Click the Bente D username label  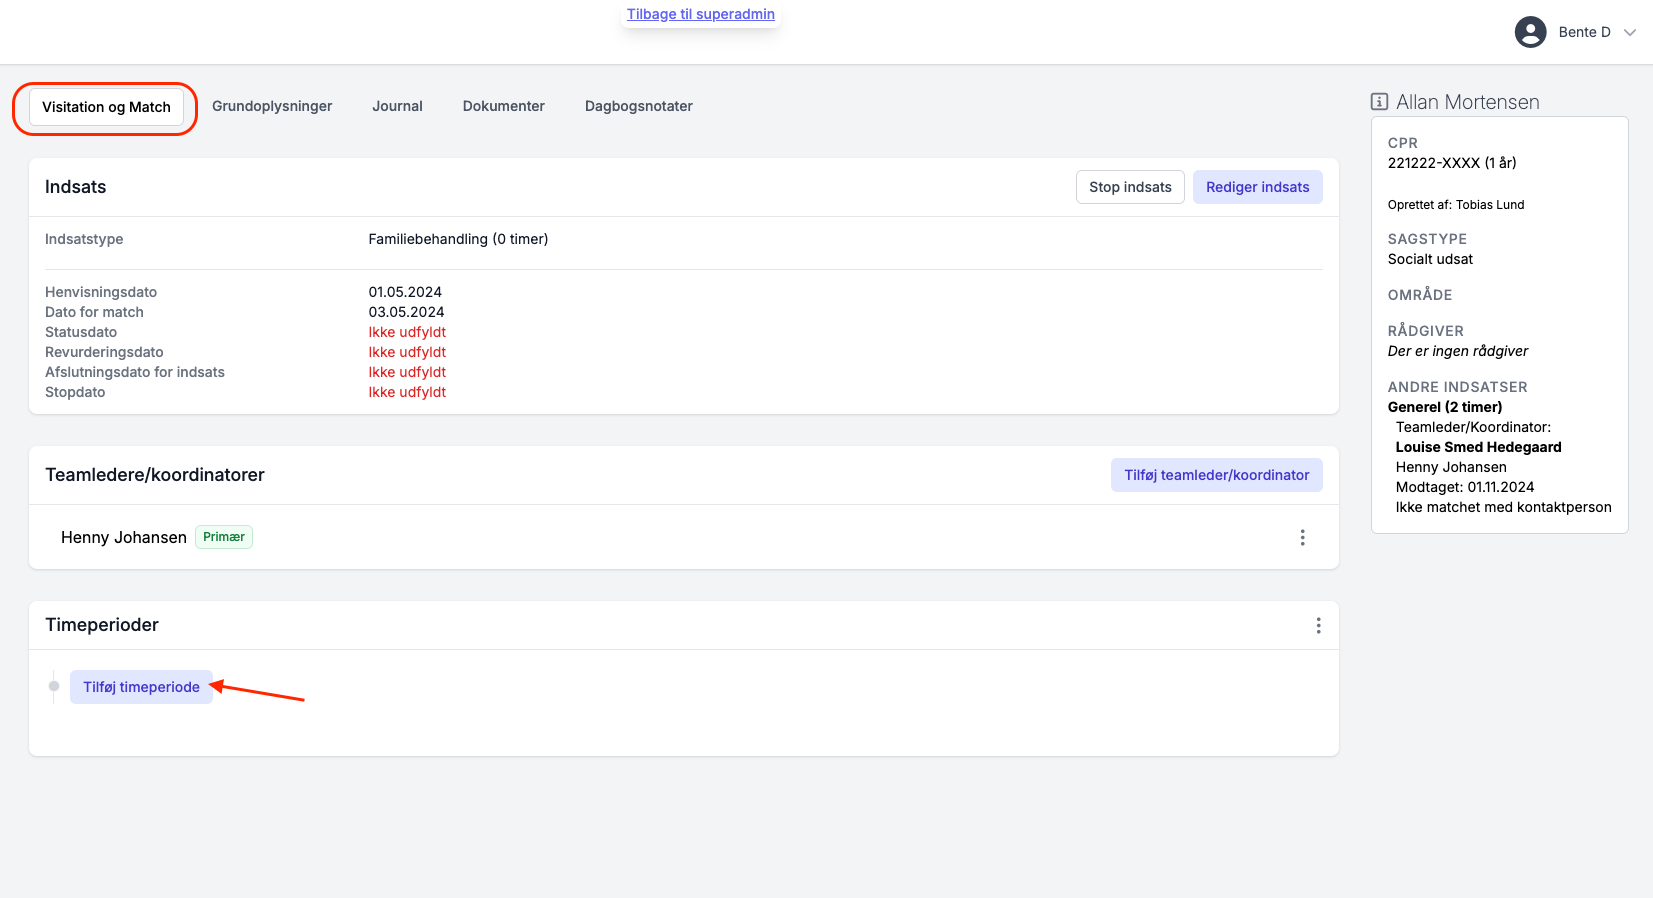pos(1584,32)
